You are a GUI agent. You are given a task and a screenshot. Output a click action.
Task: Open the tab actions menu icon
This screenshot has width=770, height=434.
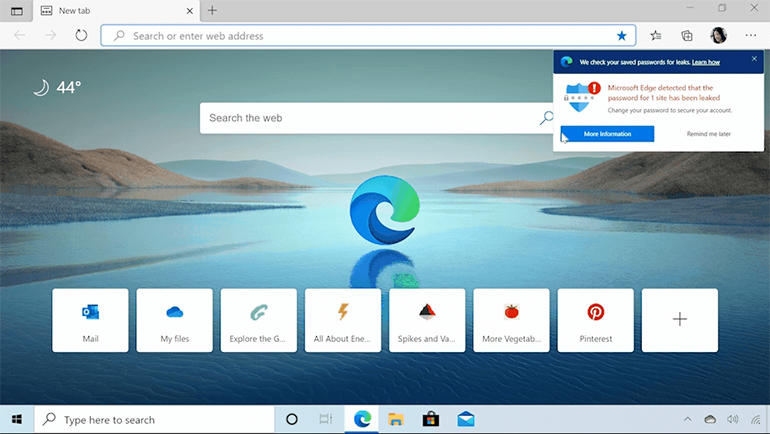(16, 10)
